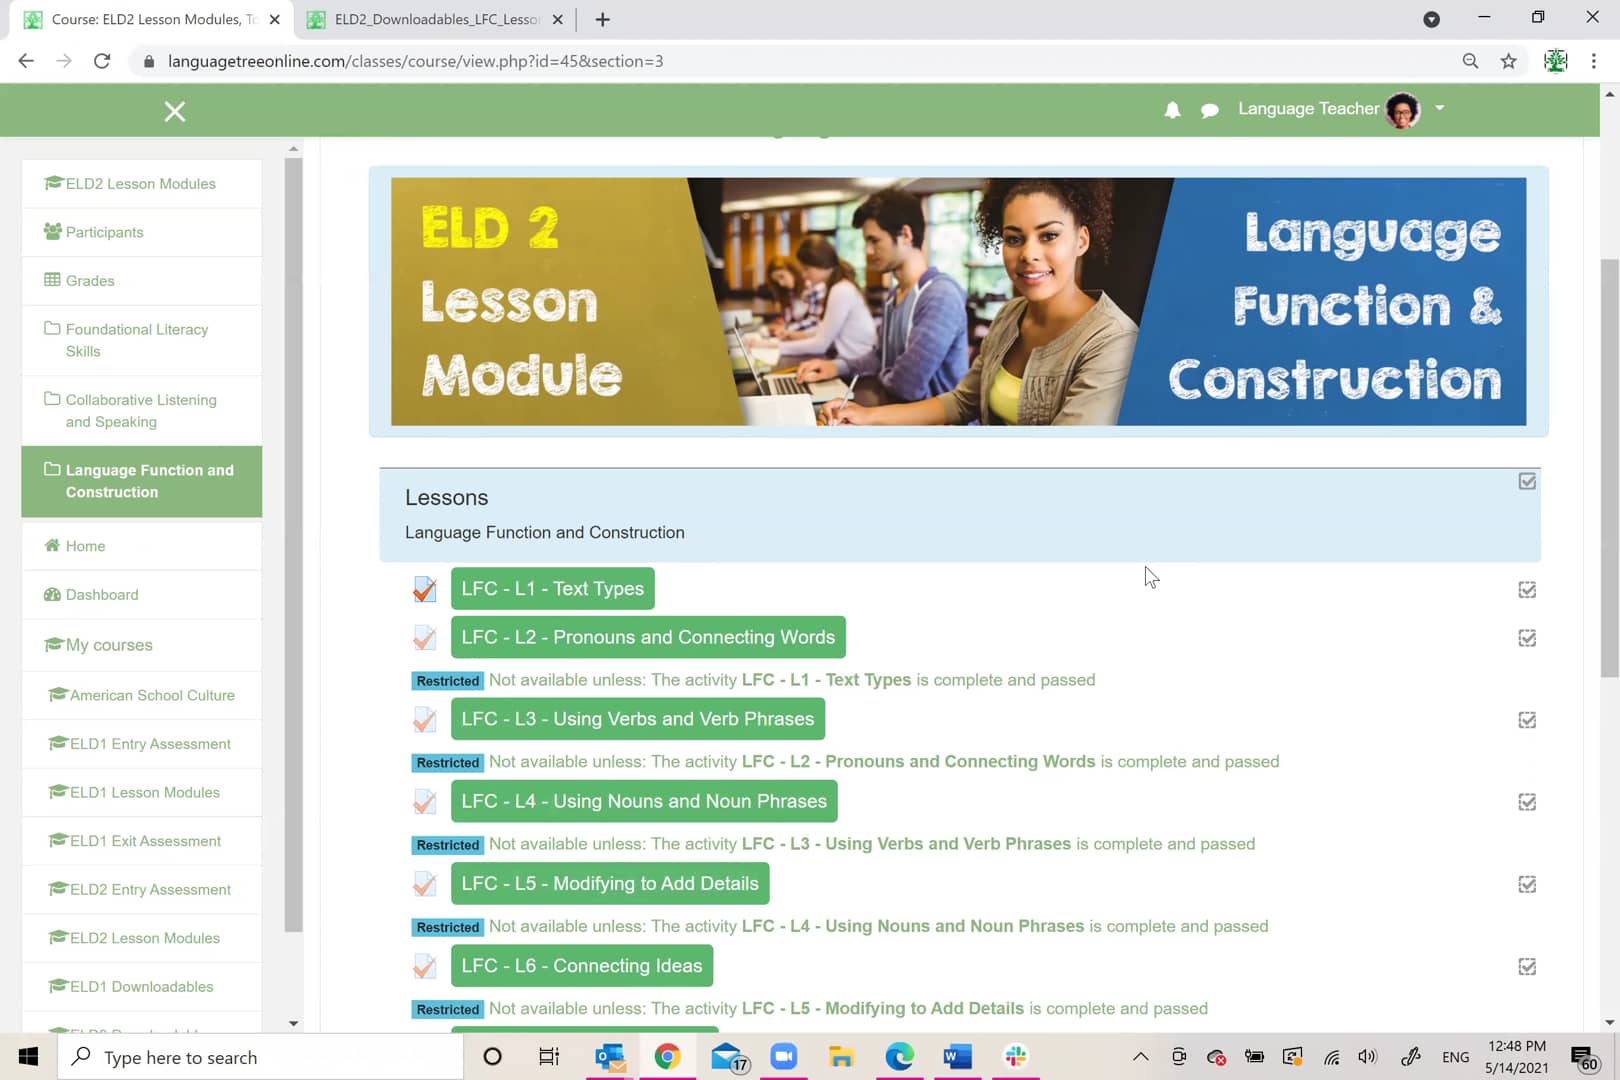
Task: Open the Language Tree extension icon
Action: coord(1555,61)
